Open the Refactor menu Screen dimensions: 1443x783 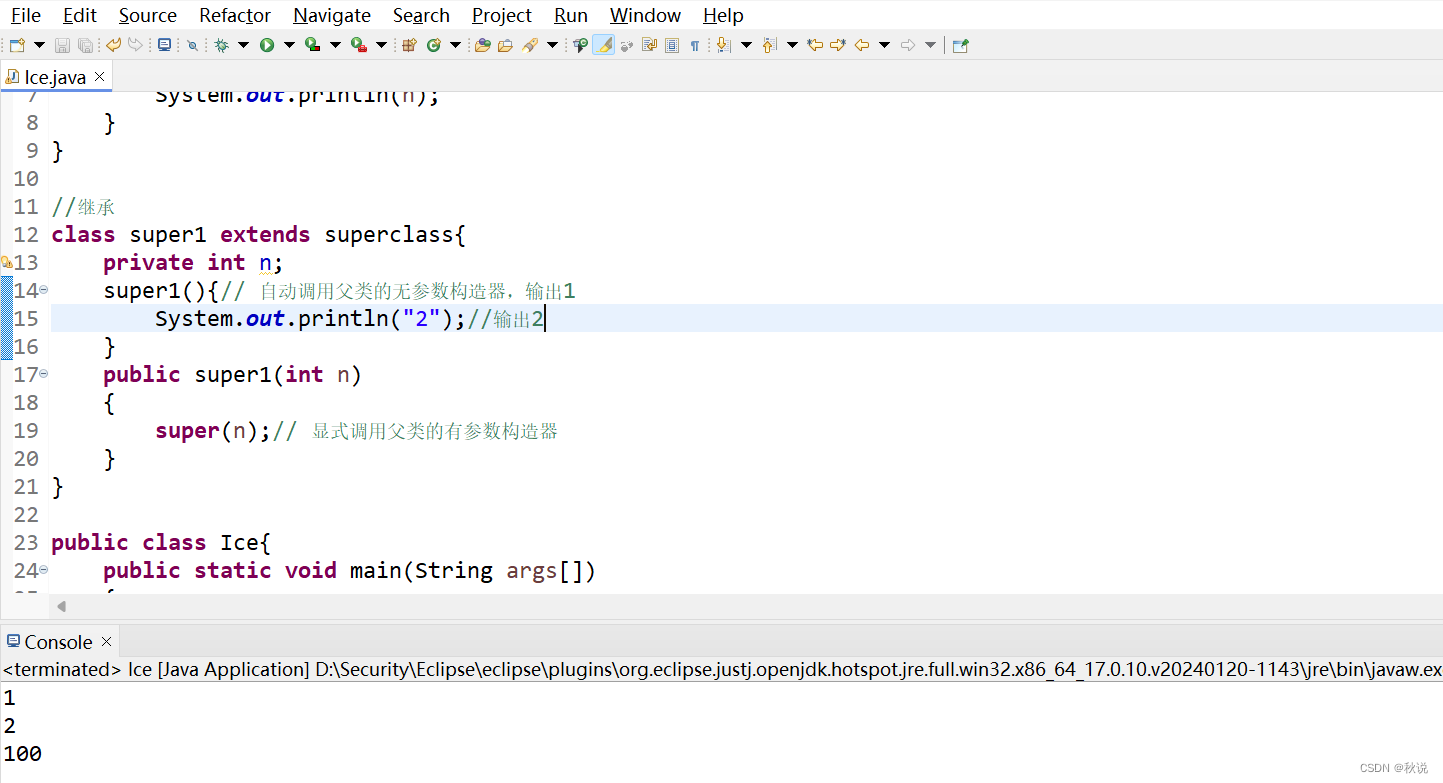(235, 15)
